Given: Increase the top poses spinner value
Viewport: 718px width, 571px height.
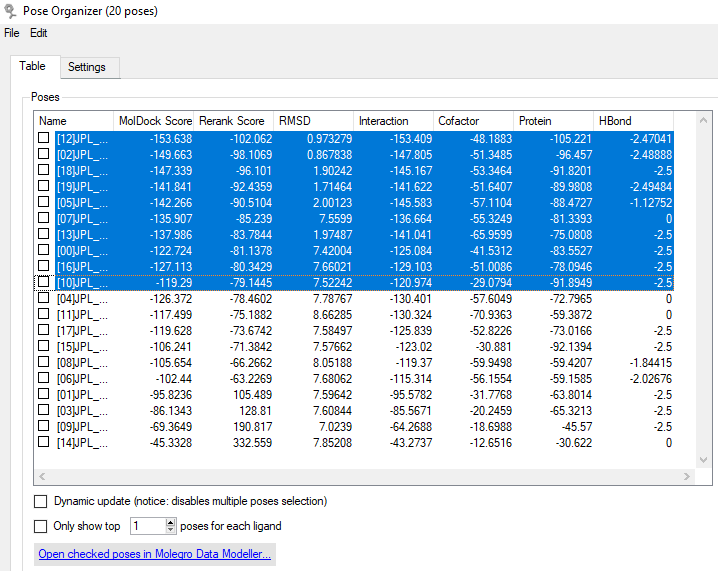Looking at the screenshot, I should [x=170, y=522].
